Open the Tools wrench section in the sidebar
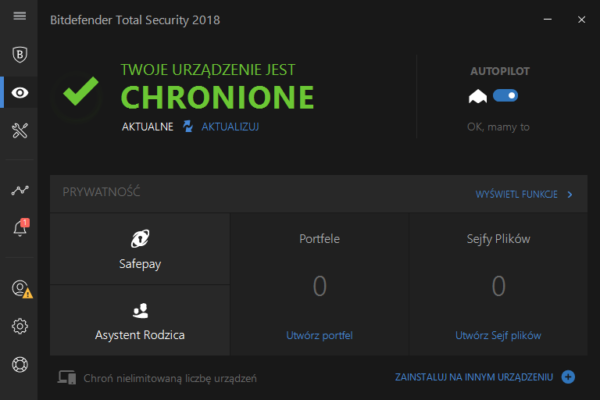600x400 pixels. pyautogui.click(x=20, y=131)
